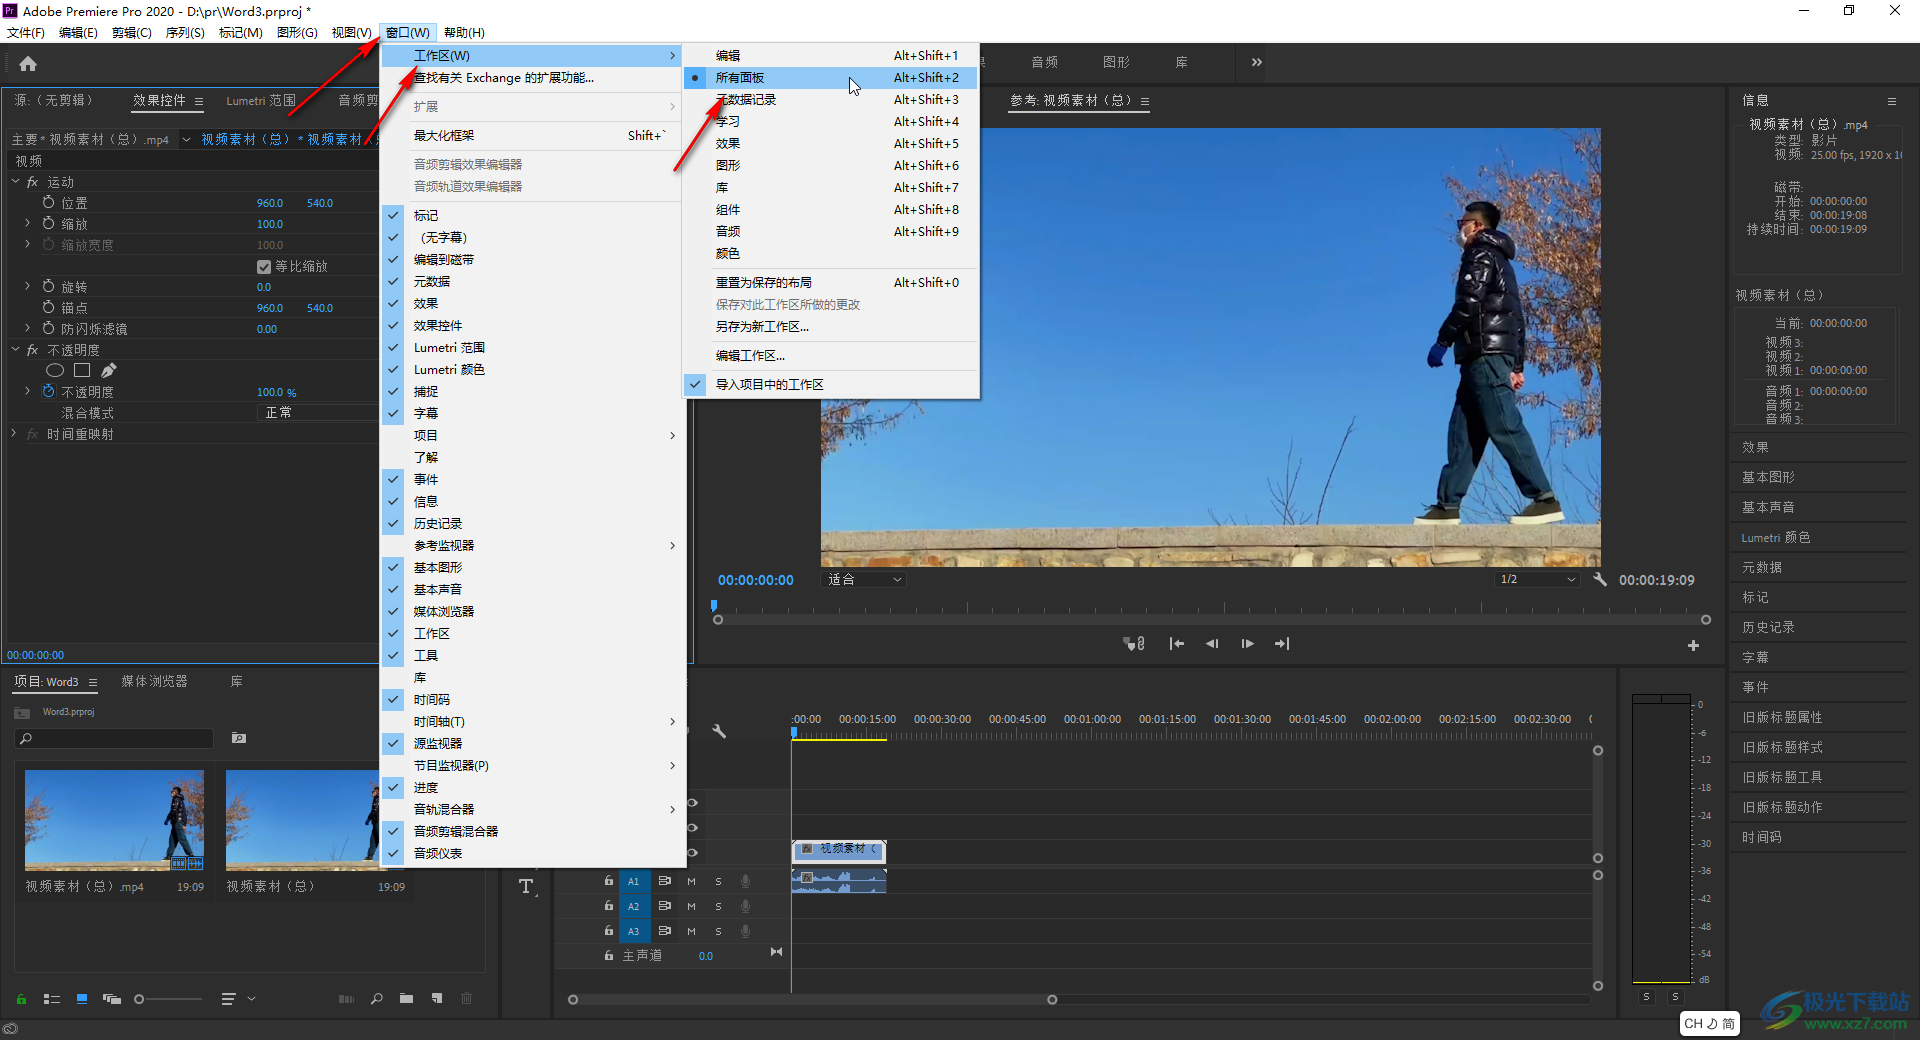Viewport: 1920px width, 1040px height.
Task: Toggle the 等比缩放 checkbox
Action: [264, 267]
